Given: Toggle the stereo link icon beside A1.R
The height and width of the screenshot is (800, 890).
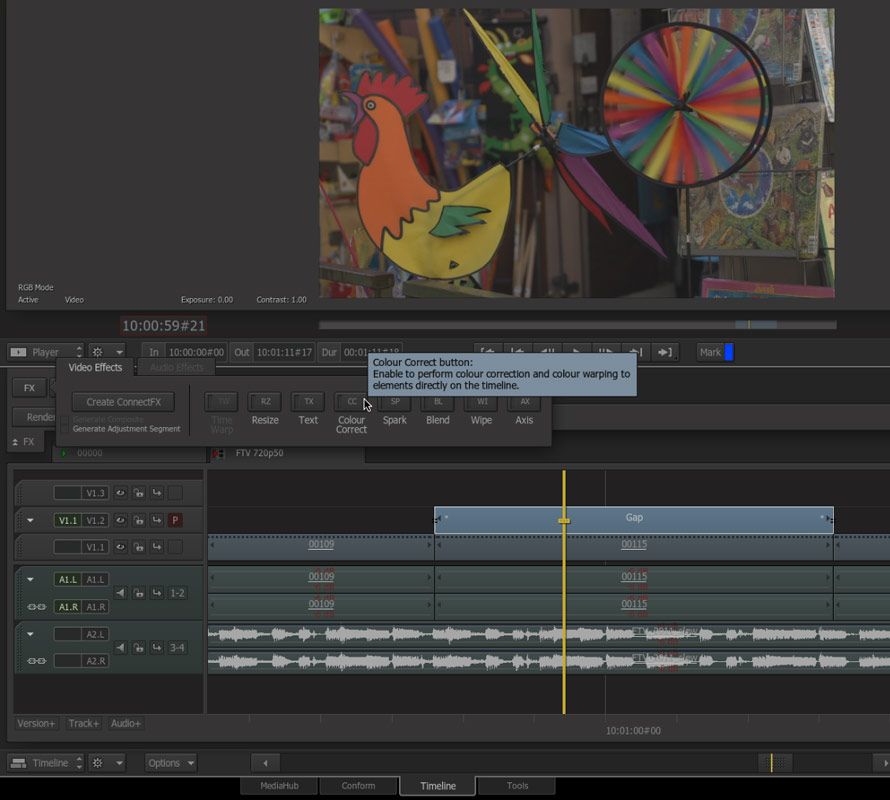Looking at the screenshot, I should point(36,607).
